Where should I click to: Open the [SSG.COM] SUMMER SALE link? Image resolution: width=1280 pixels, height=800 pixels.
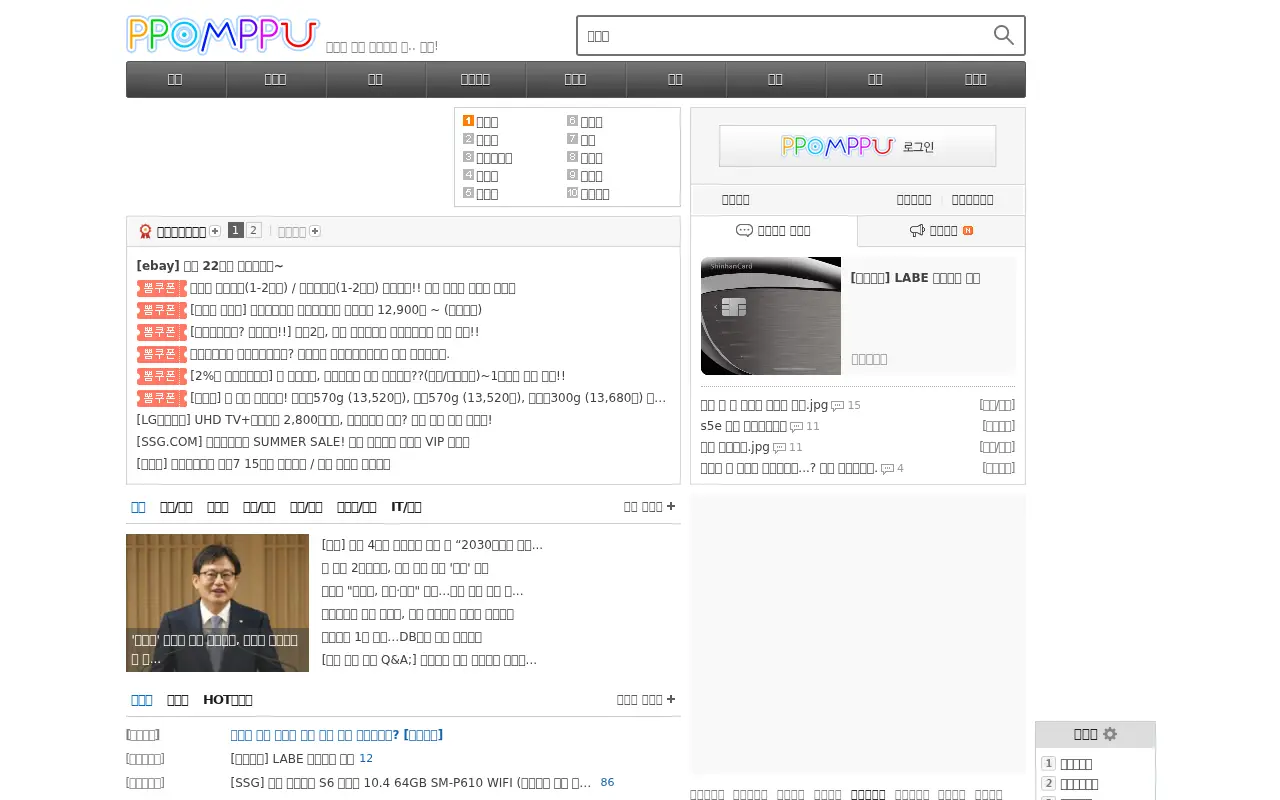(x=303, y=442)
